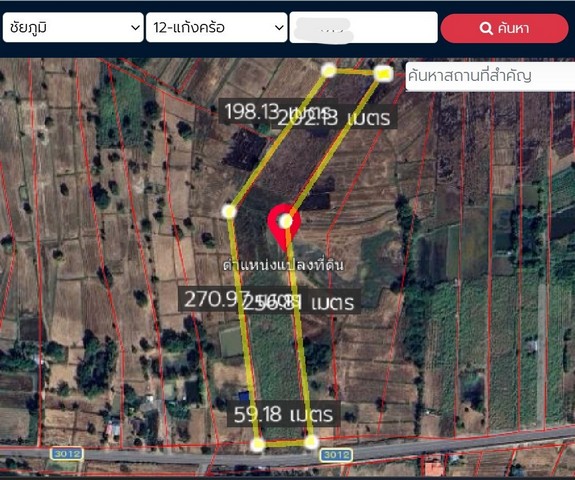The width and height of the screenshot is (575, 480).
Task: Select the bottom-right polygon vertex near road
Action: tap(311, 442)
